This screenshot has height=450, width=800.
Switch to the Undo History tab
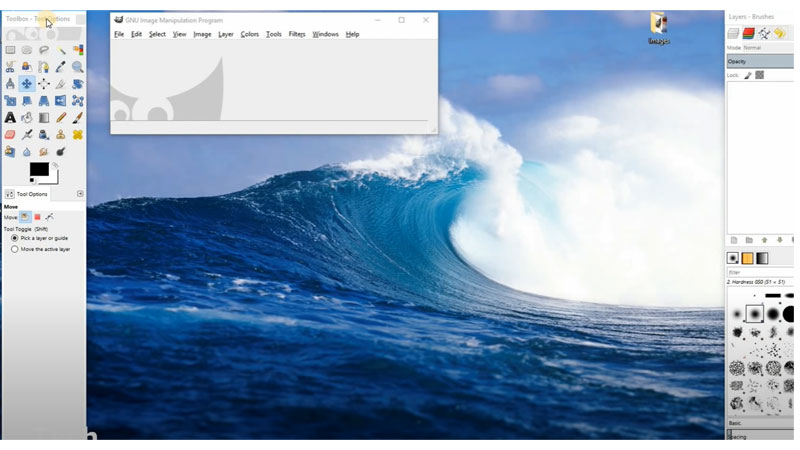click(x=779, y=34)
